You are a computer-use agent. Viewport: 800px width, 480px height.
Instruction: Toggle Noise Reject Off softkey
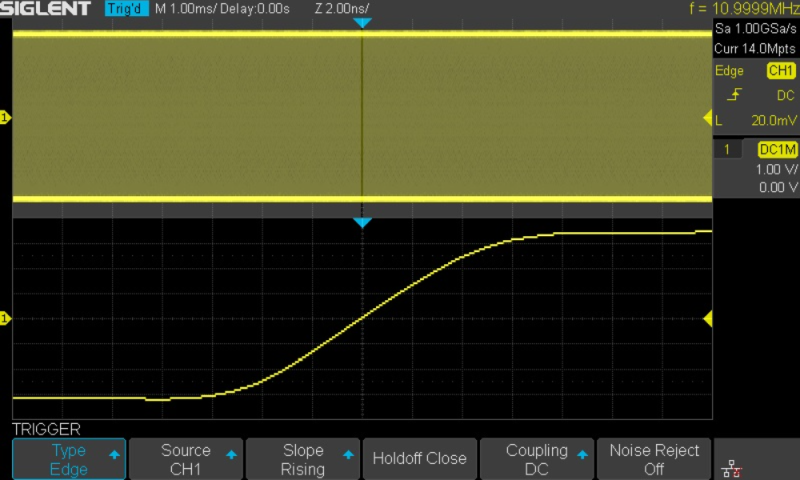tap(654, 459)
